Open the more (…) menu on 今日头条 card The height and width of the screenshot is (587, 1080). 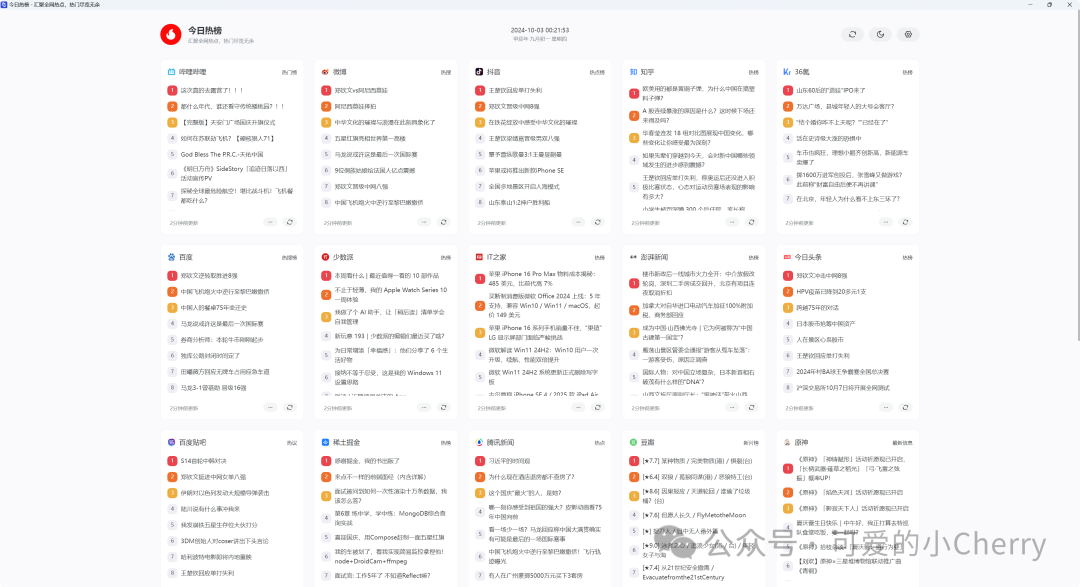(x=886, y=408)
